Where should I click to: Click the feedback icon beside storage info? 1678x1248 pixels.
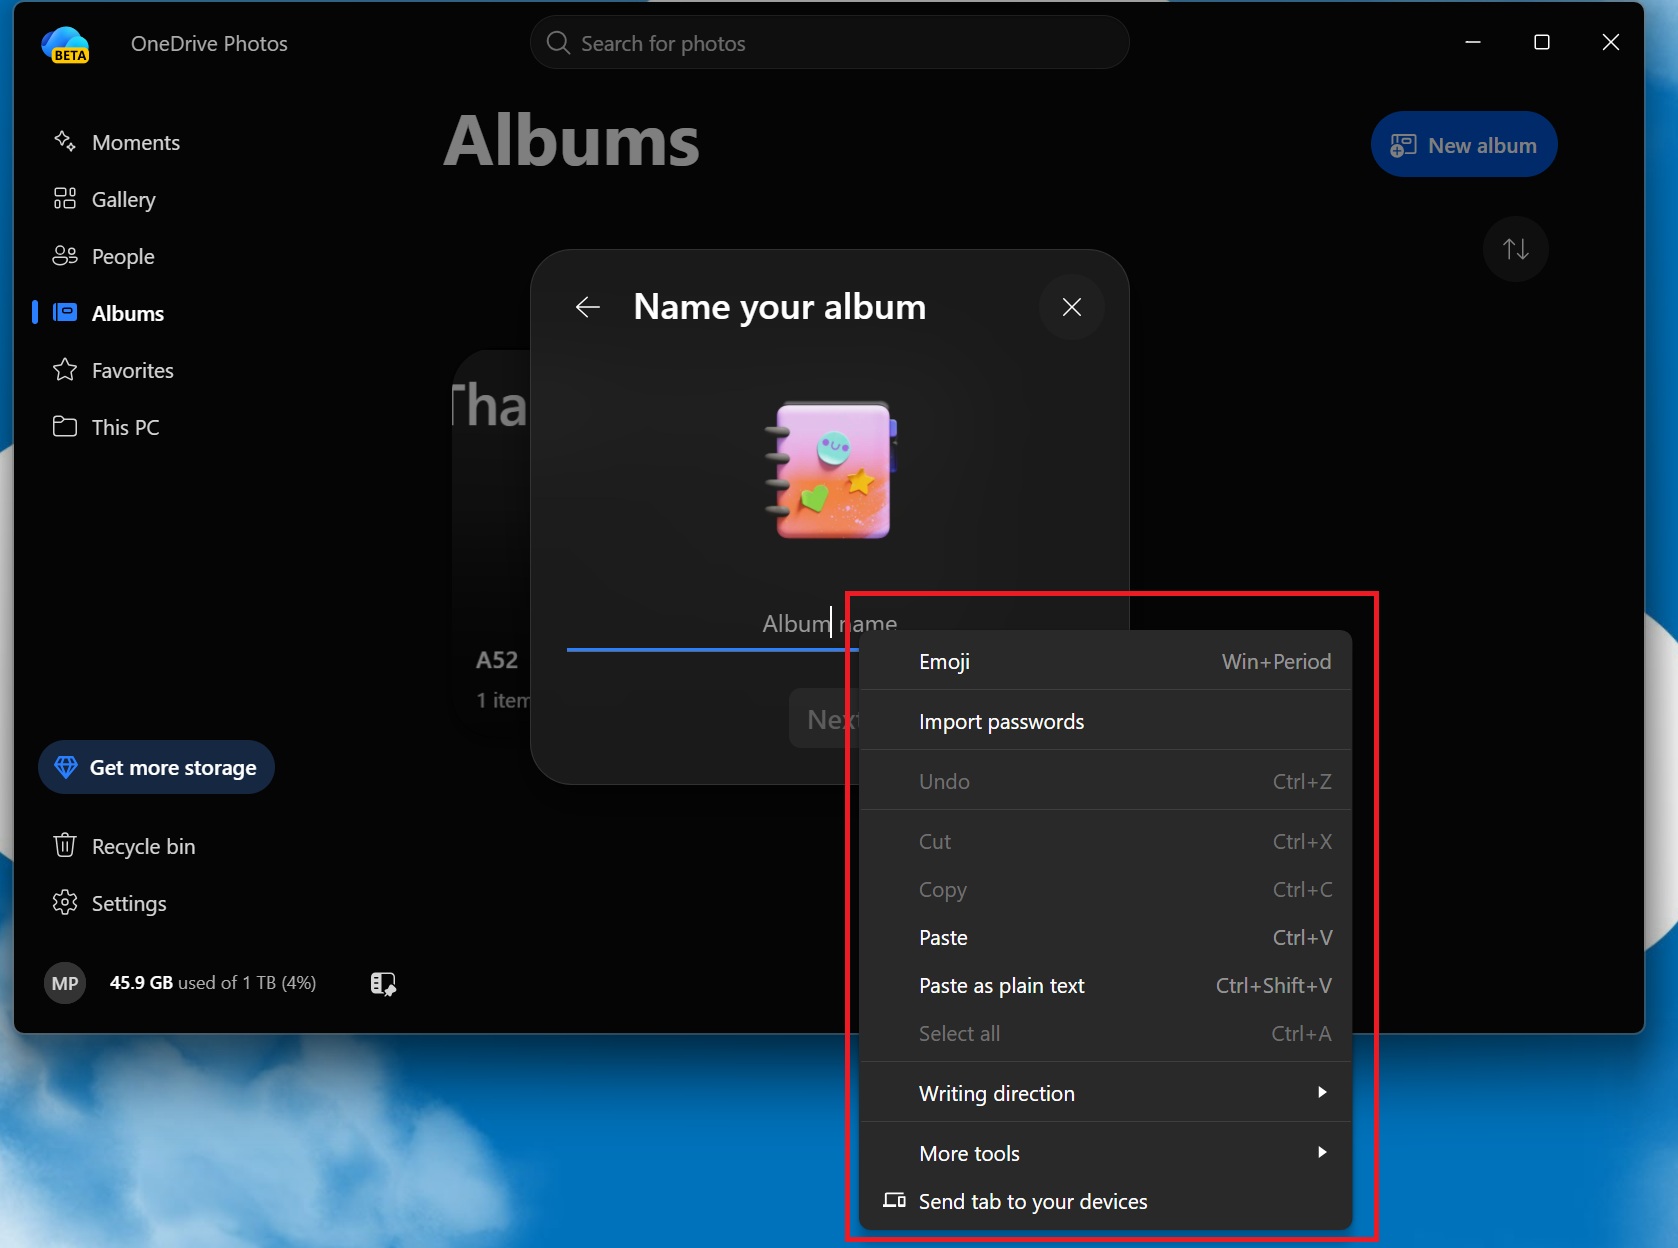(383, 984)
